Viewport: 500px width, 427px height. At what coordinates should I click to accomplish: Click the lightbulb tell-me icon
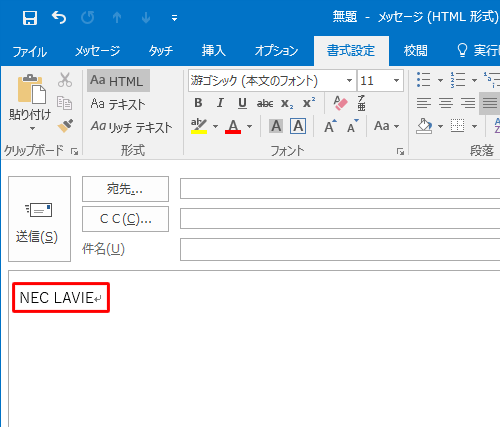pos(462,50)
